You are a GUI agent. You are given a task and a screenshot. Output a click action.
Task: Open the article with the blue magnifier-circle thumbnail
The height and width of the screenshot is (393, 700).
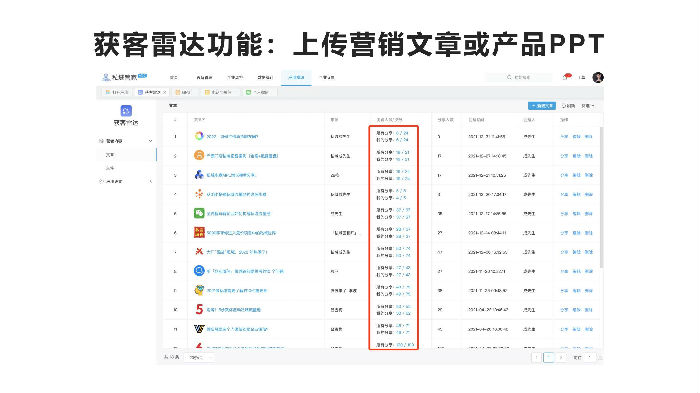point(199,271)
